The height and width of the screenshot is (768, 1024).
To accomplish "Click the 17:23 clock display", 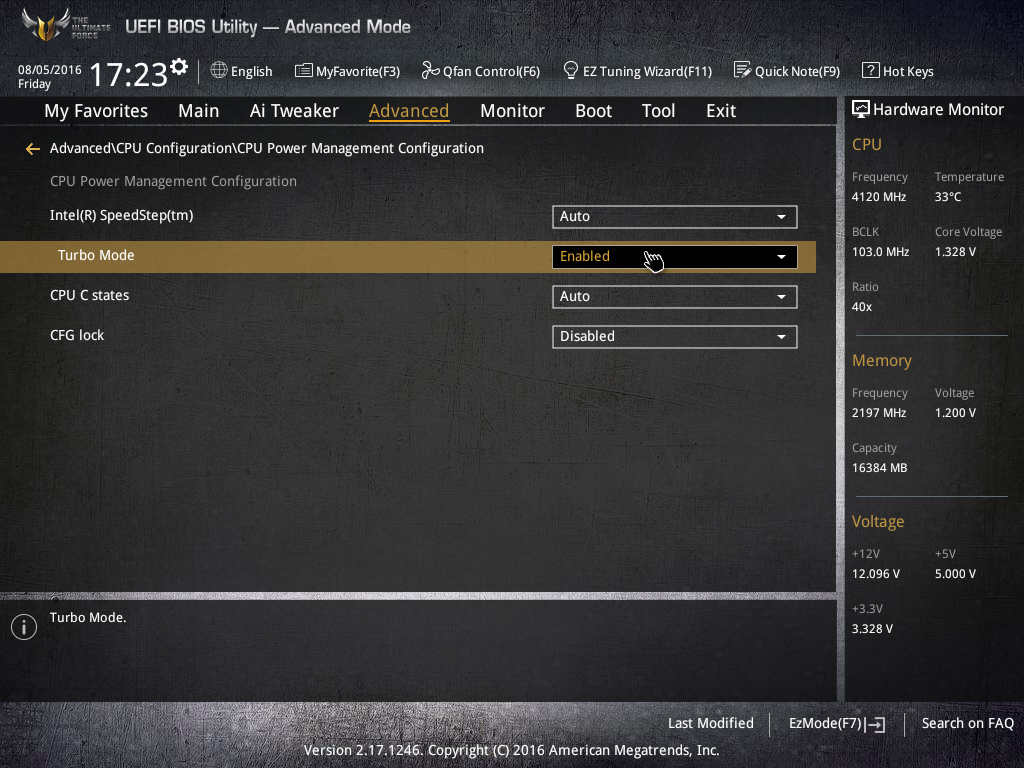I will [x=129, y=74].
